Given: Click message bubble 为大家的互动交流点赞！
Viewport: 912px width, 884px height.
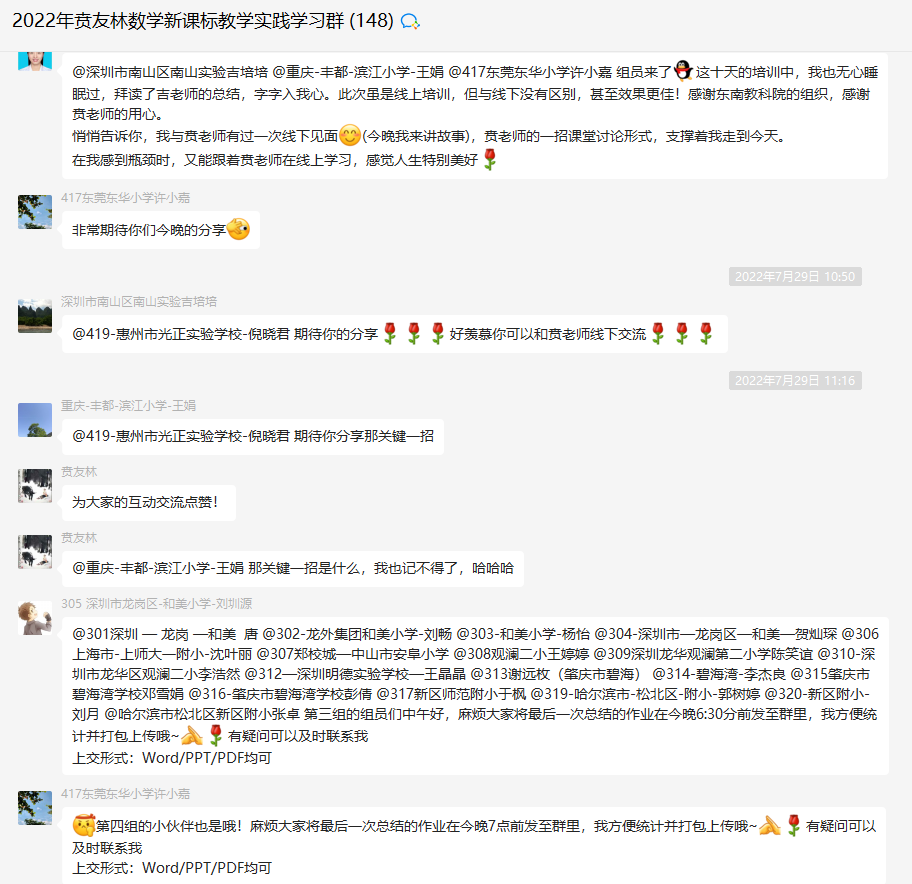Looking at the screenshot, I should coord(149,502).
